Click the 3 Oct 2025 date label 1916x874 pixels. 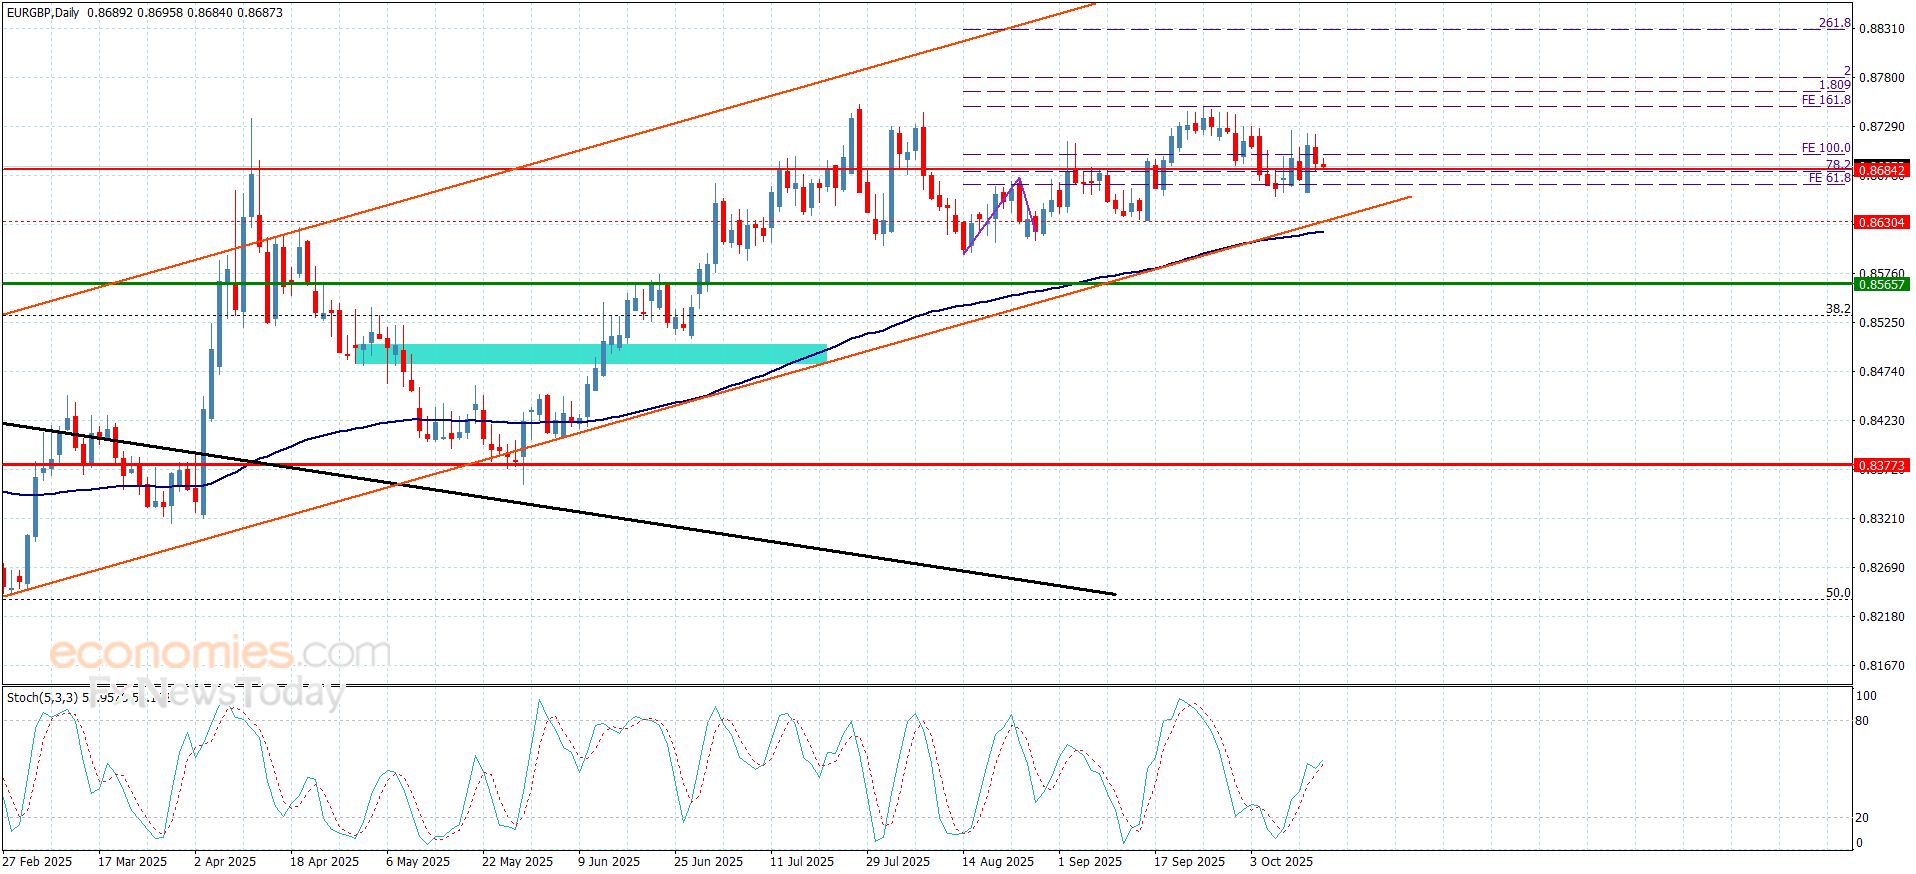click(1281, 861)
